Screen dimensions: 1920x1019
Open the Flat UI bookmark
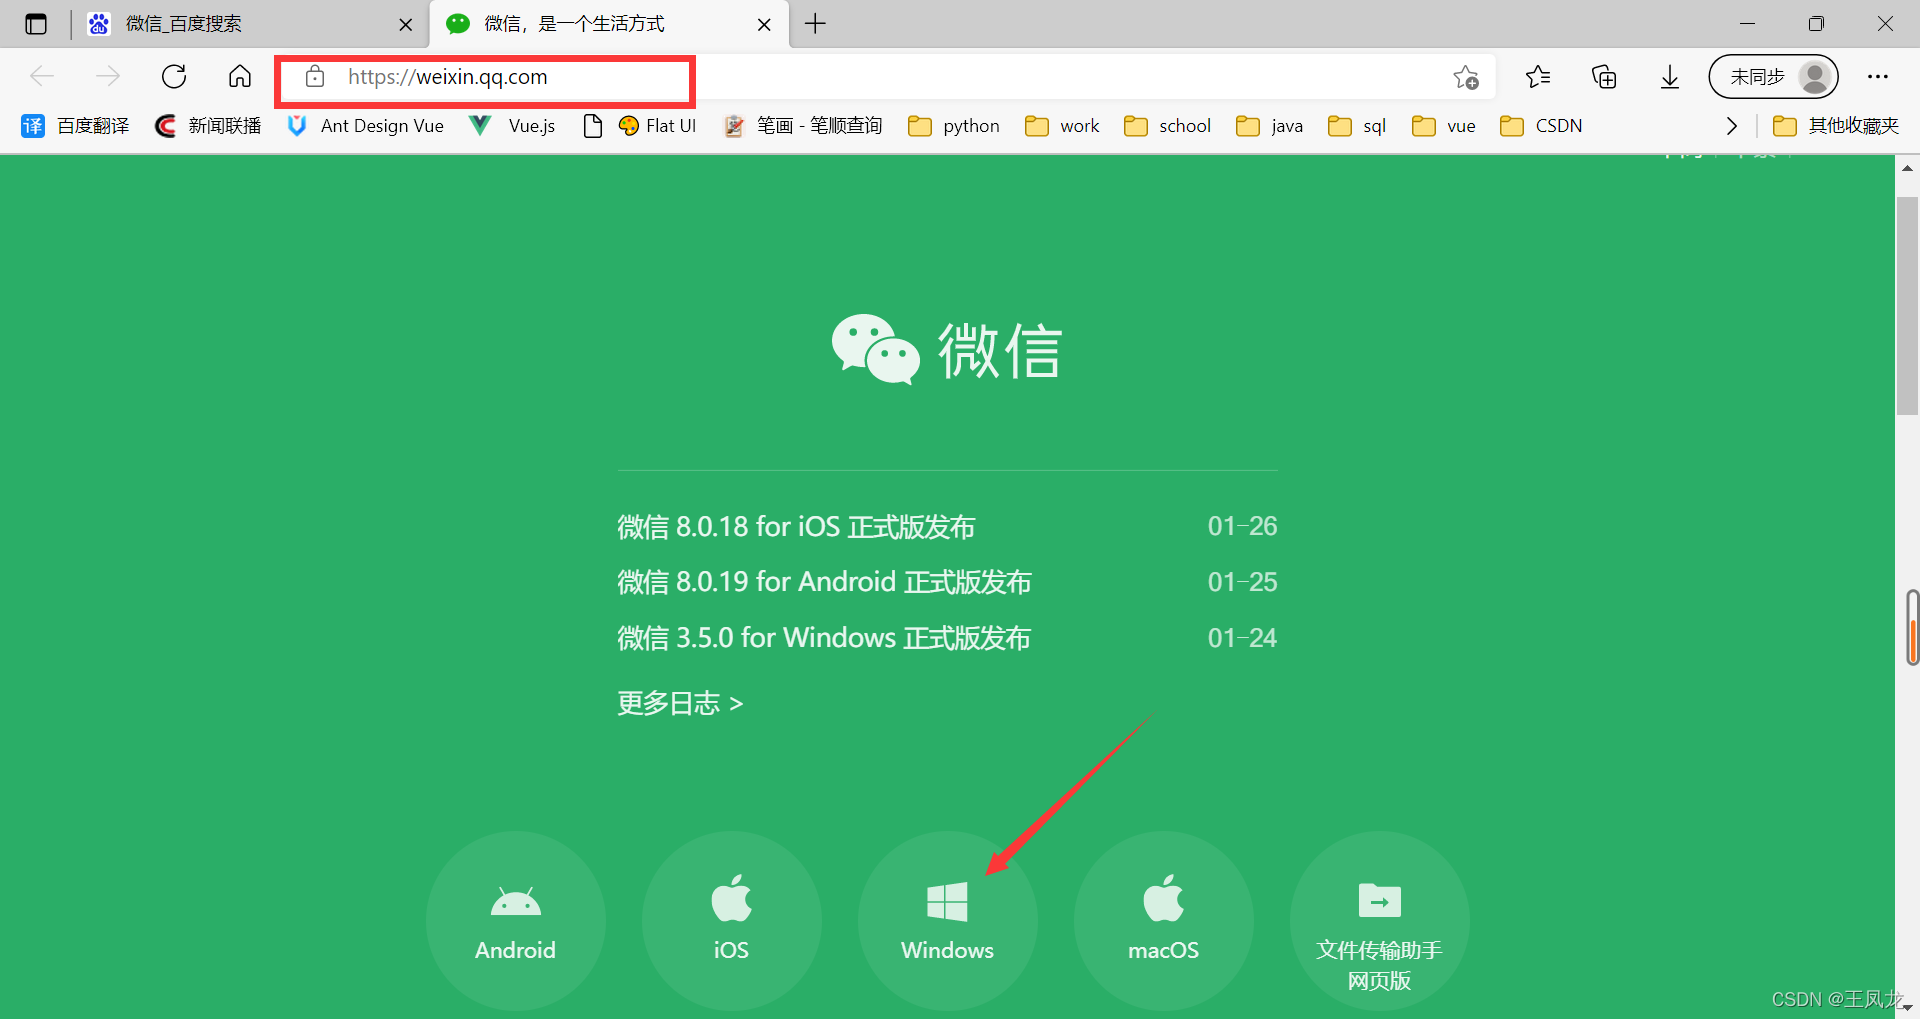(657, 126)
